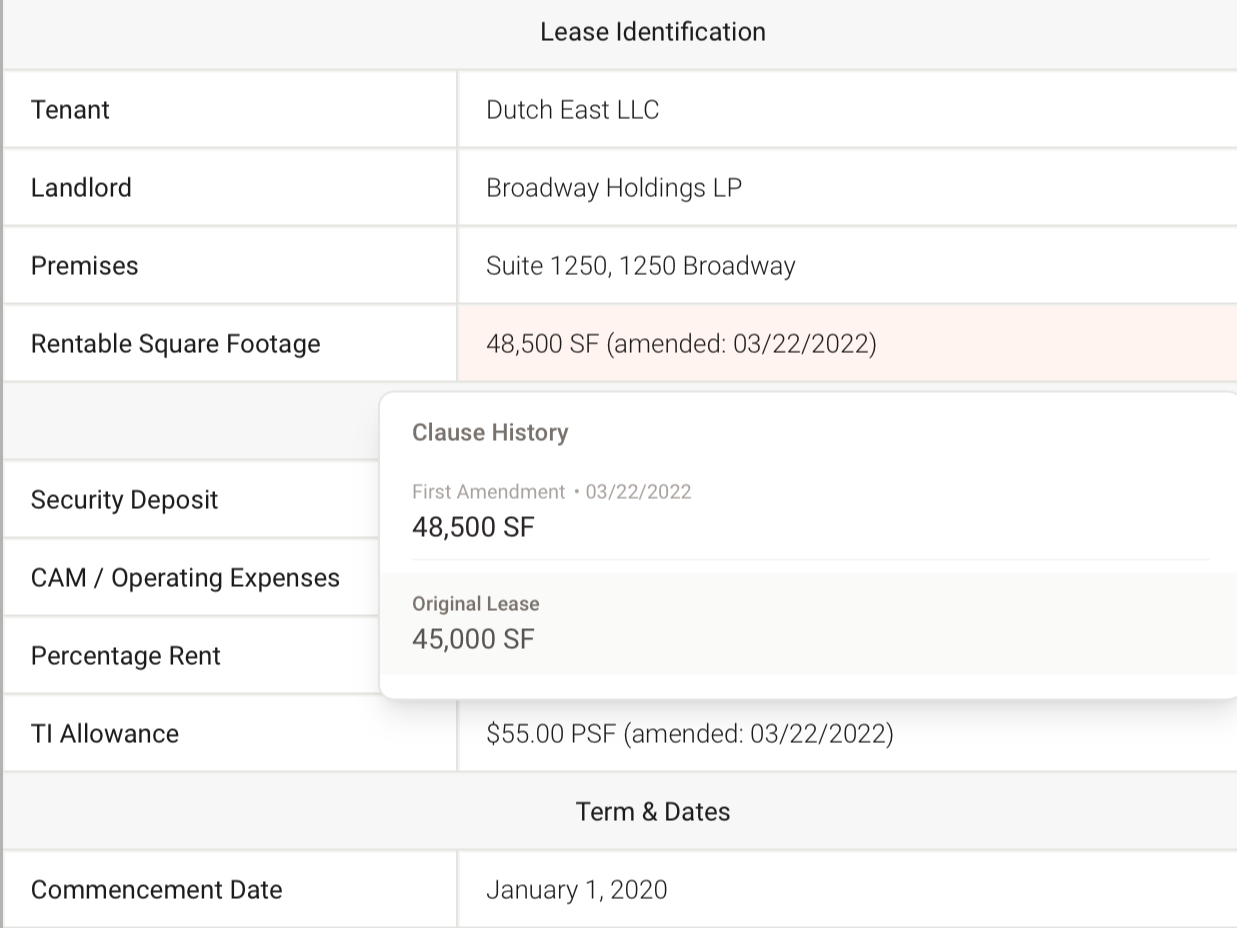
Task: Open the amended $55.00 PSF value
Action: 689,734
